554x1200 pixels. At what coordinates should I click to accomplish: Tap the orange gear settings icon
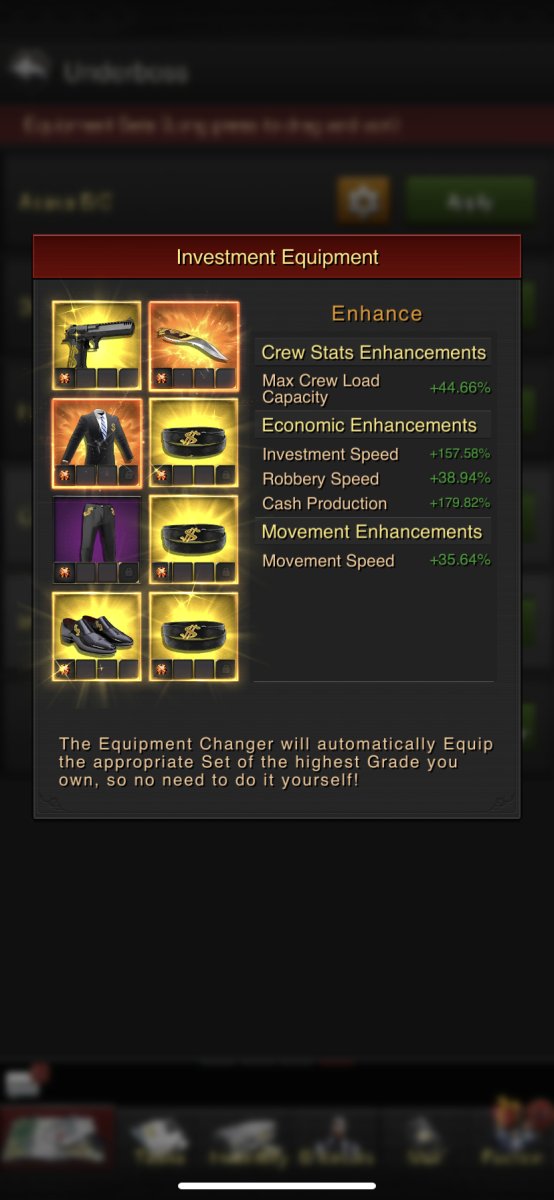pos(363,201)
